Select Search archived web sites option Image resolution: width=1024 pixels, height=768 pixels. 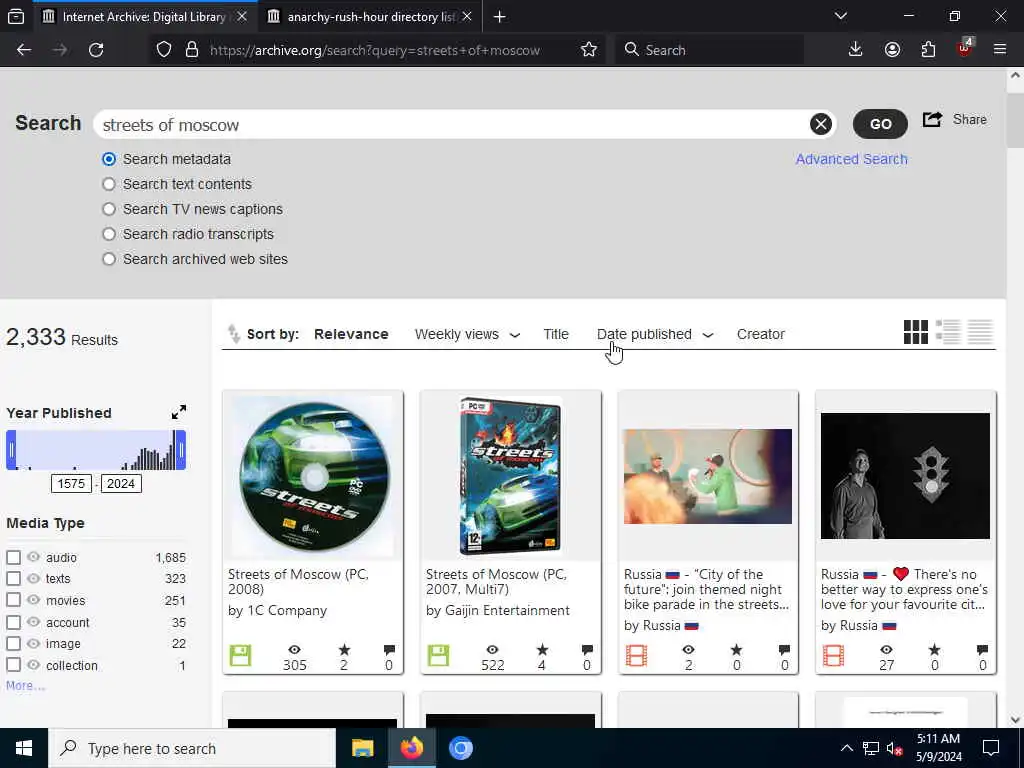[x=109, y=259]
